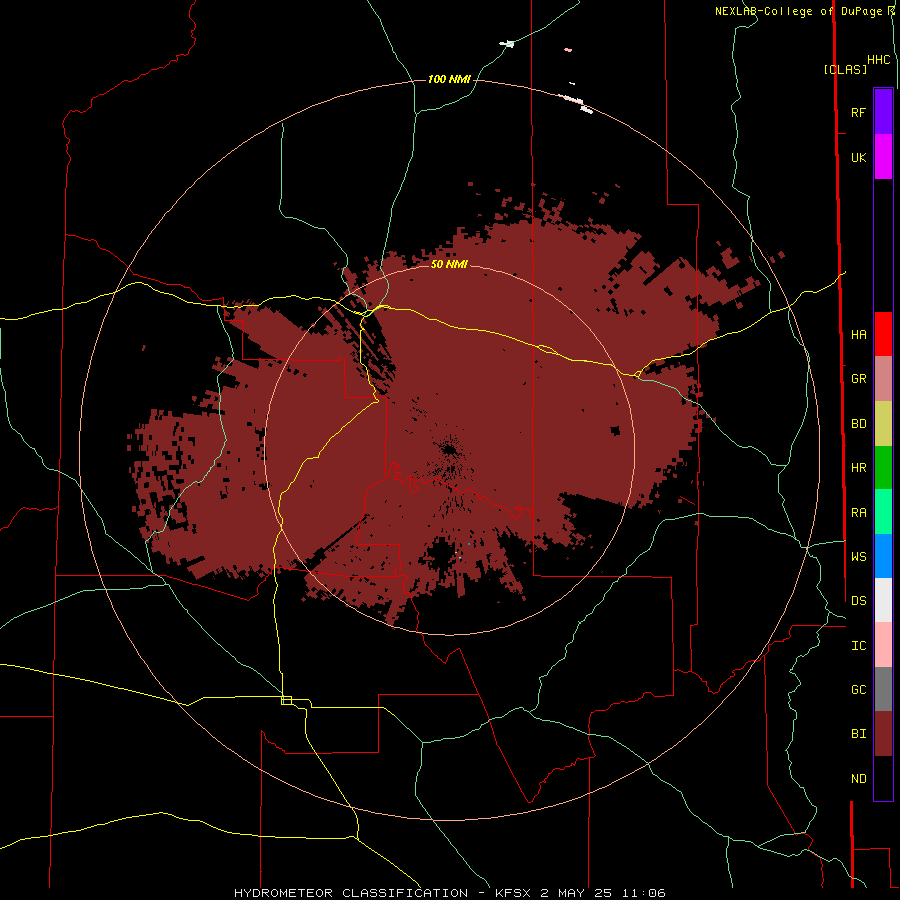Select the BI dark-red legend swatch
The height and width of the screenshot is (900, 900).
tap(883, 734)
